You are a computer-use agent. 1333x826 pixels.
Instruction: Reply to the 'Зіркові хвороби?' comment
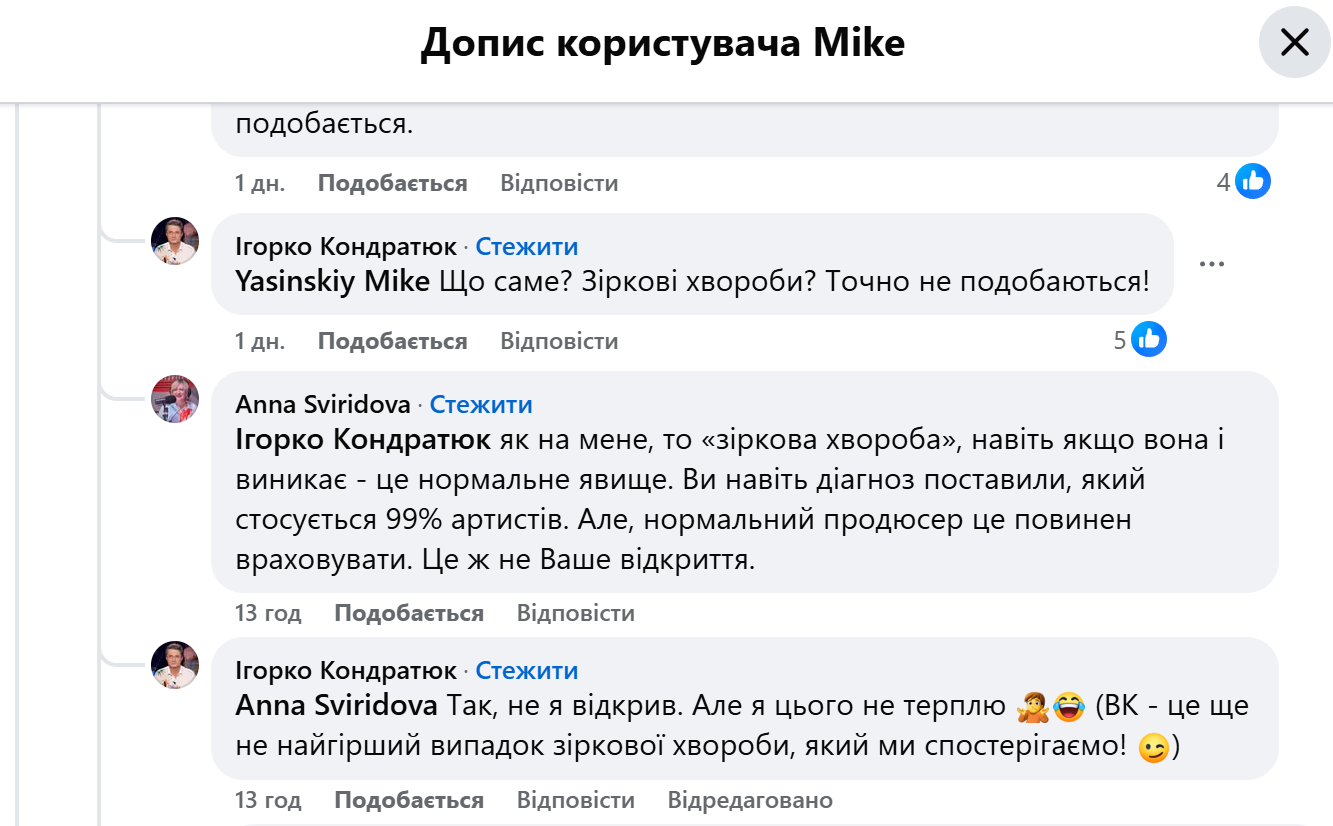pos(559,341)
